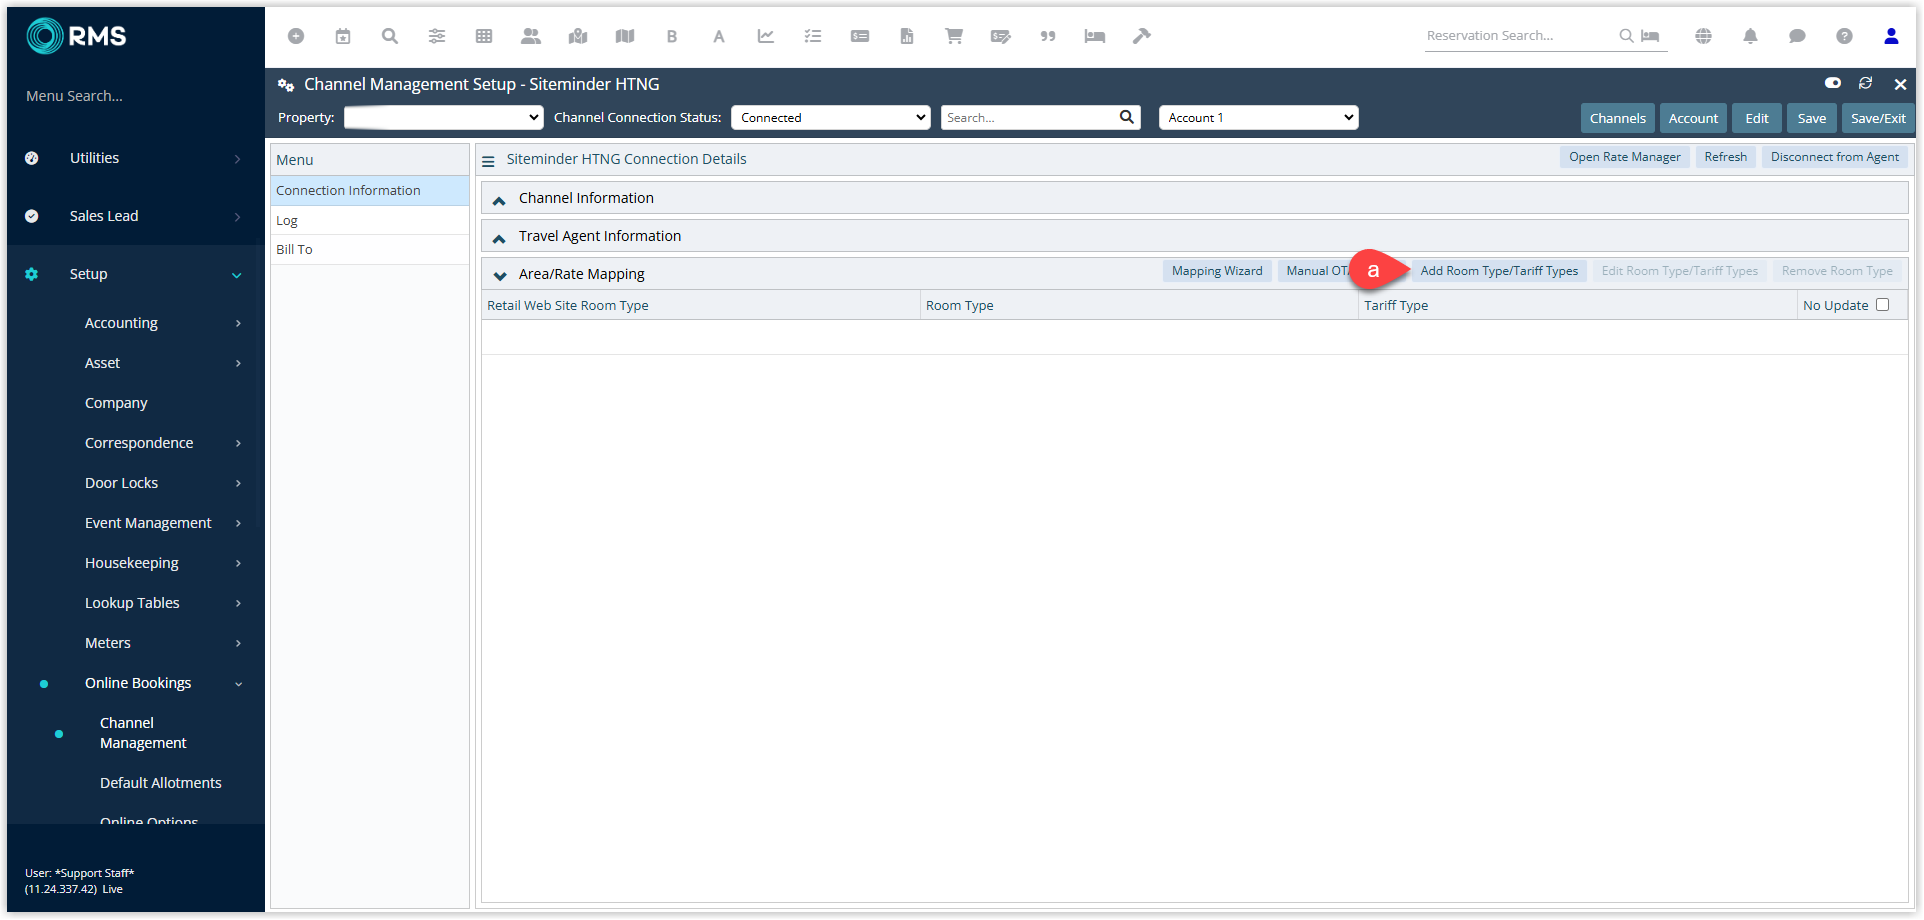Click the hammer tool icon in toolbar
Viewport: 1924px width, 920px height.
coord(1142,36)
